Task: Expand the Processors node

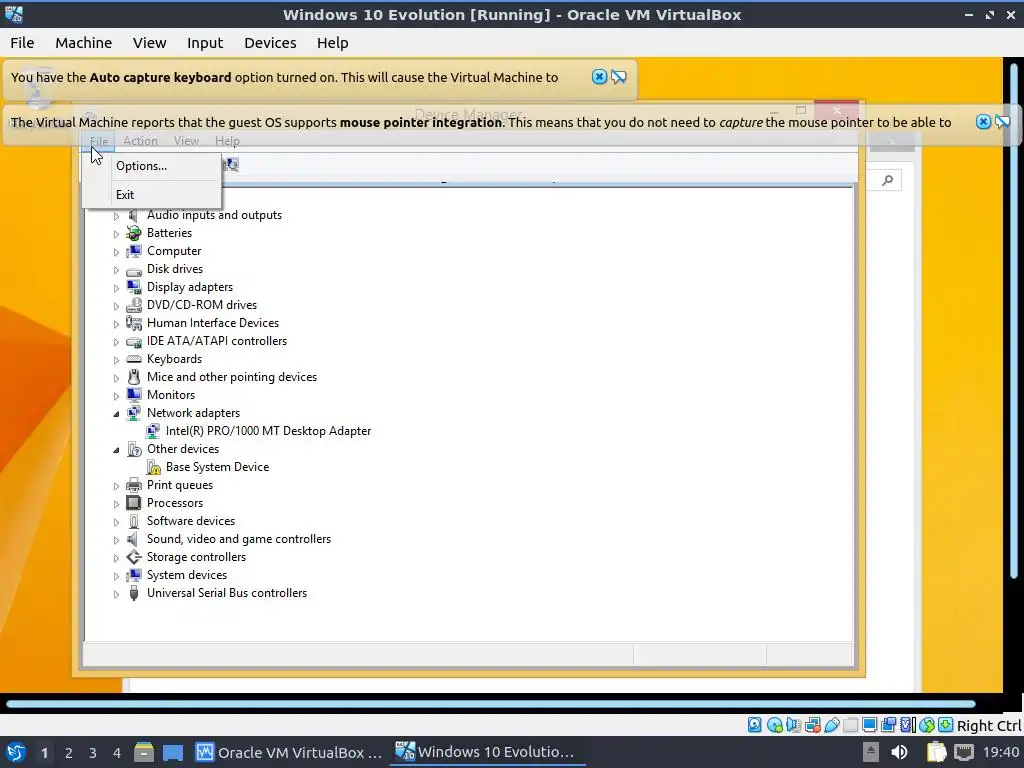Action: tap(116, 504)
